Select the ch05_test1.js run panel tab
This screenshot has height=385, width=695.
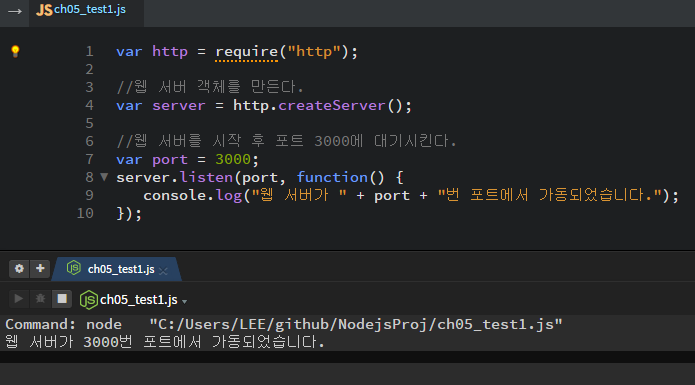pos(116,269)
